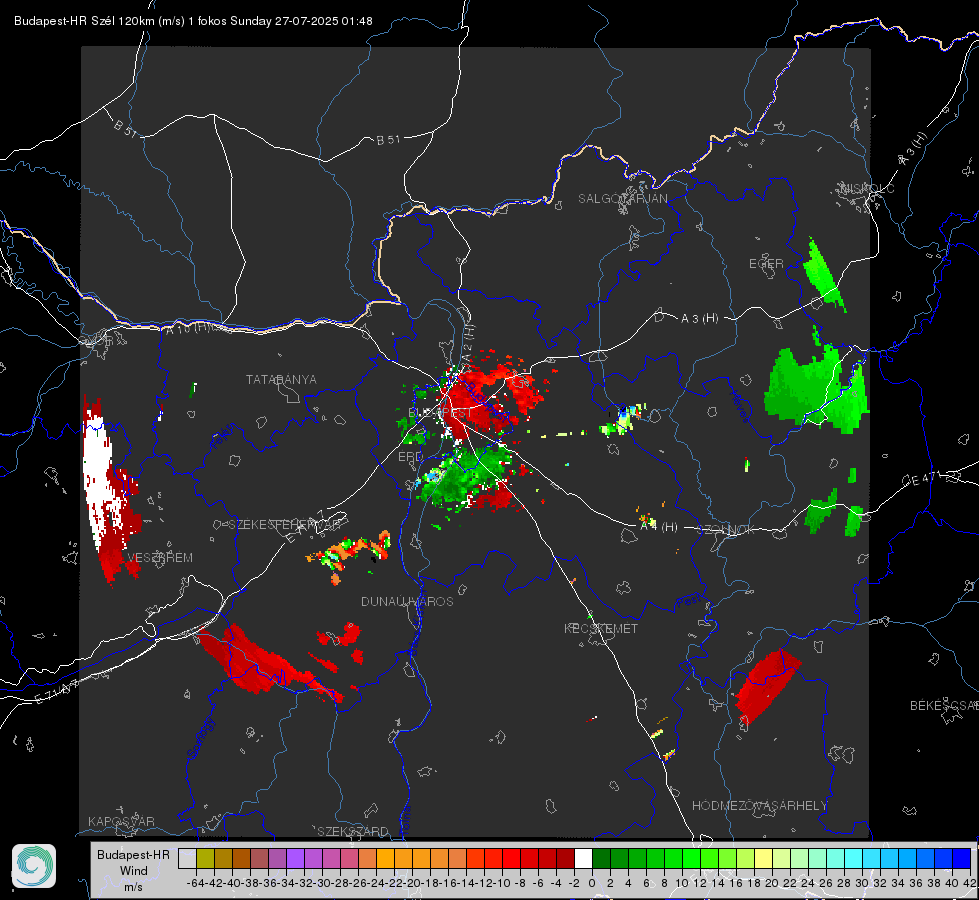
Task: Click the BUDAPEST city label
Action: [x=440, y=413]
